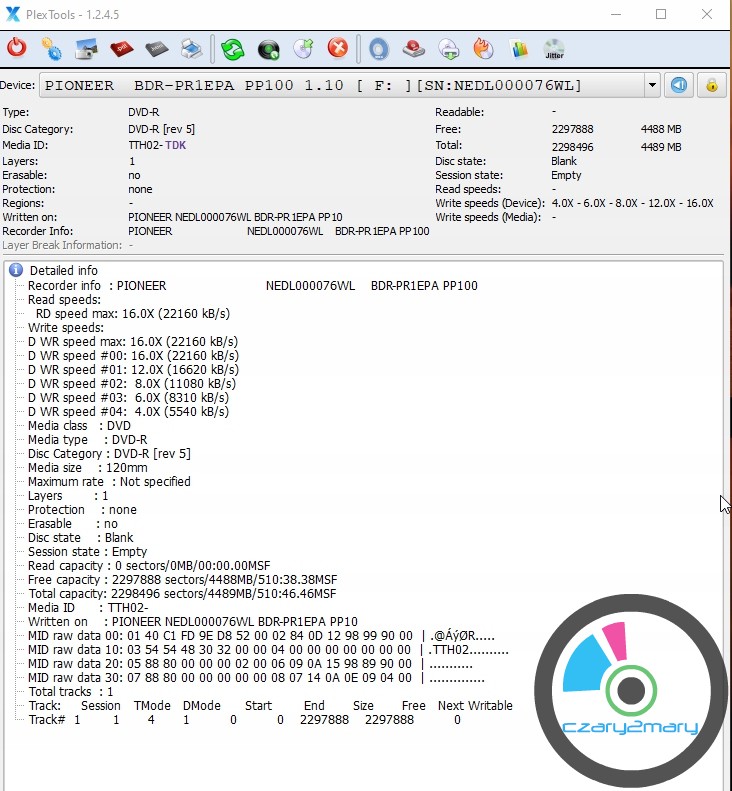Click the red X cancel toolbar icon
Viewport: 732px width, 791px height.
pos(339,48)
